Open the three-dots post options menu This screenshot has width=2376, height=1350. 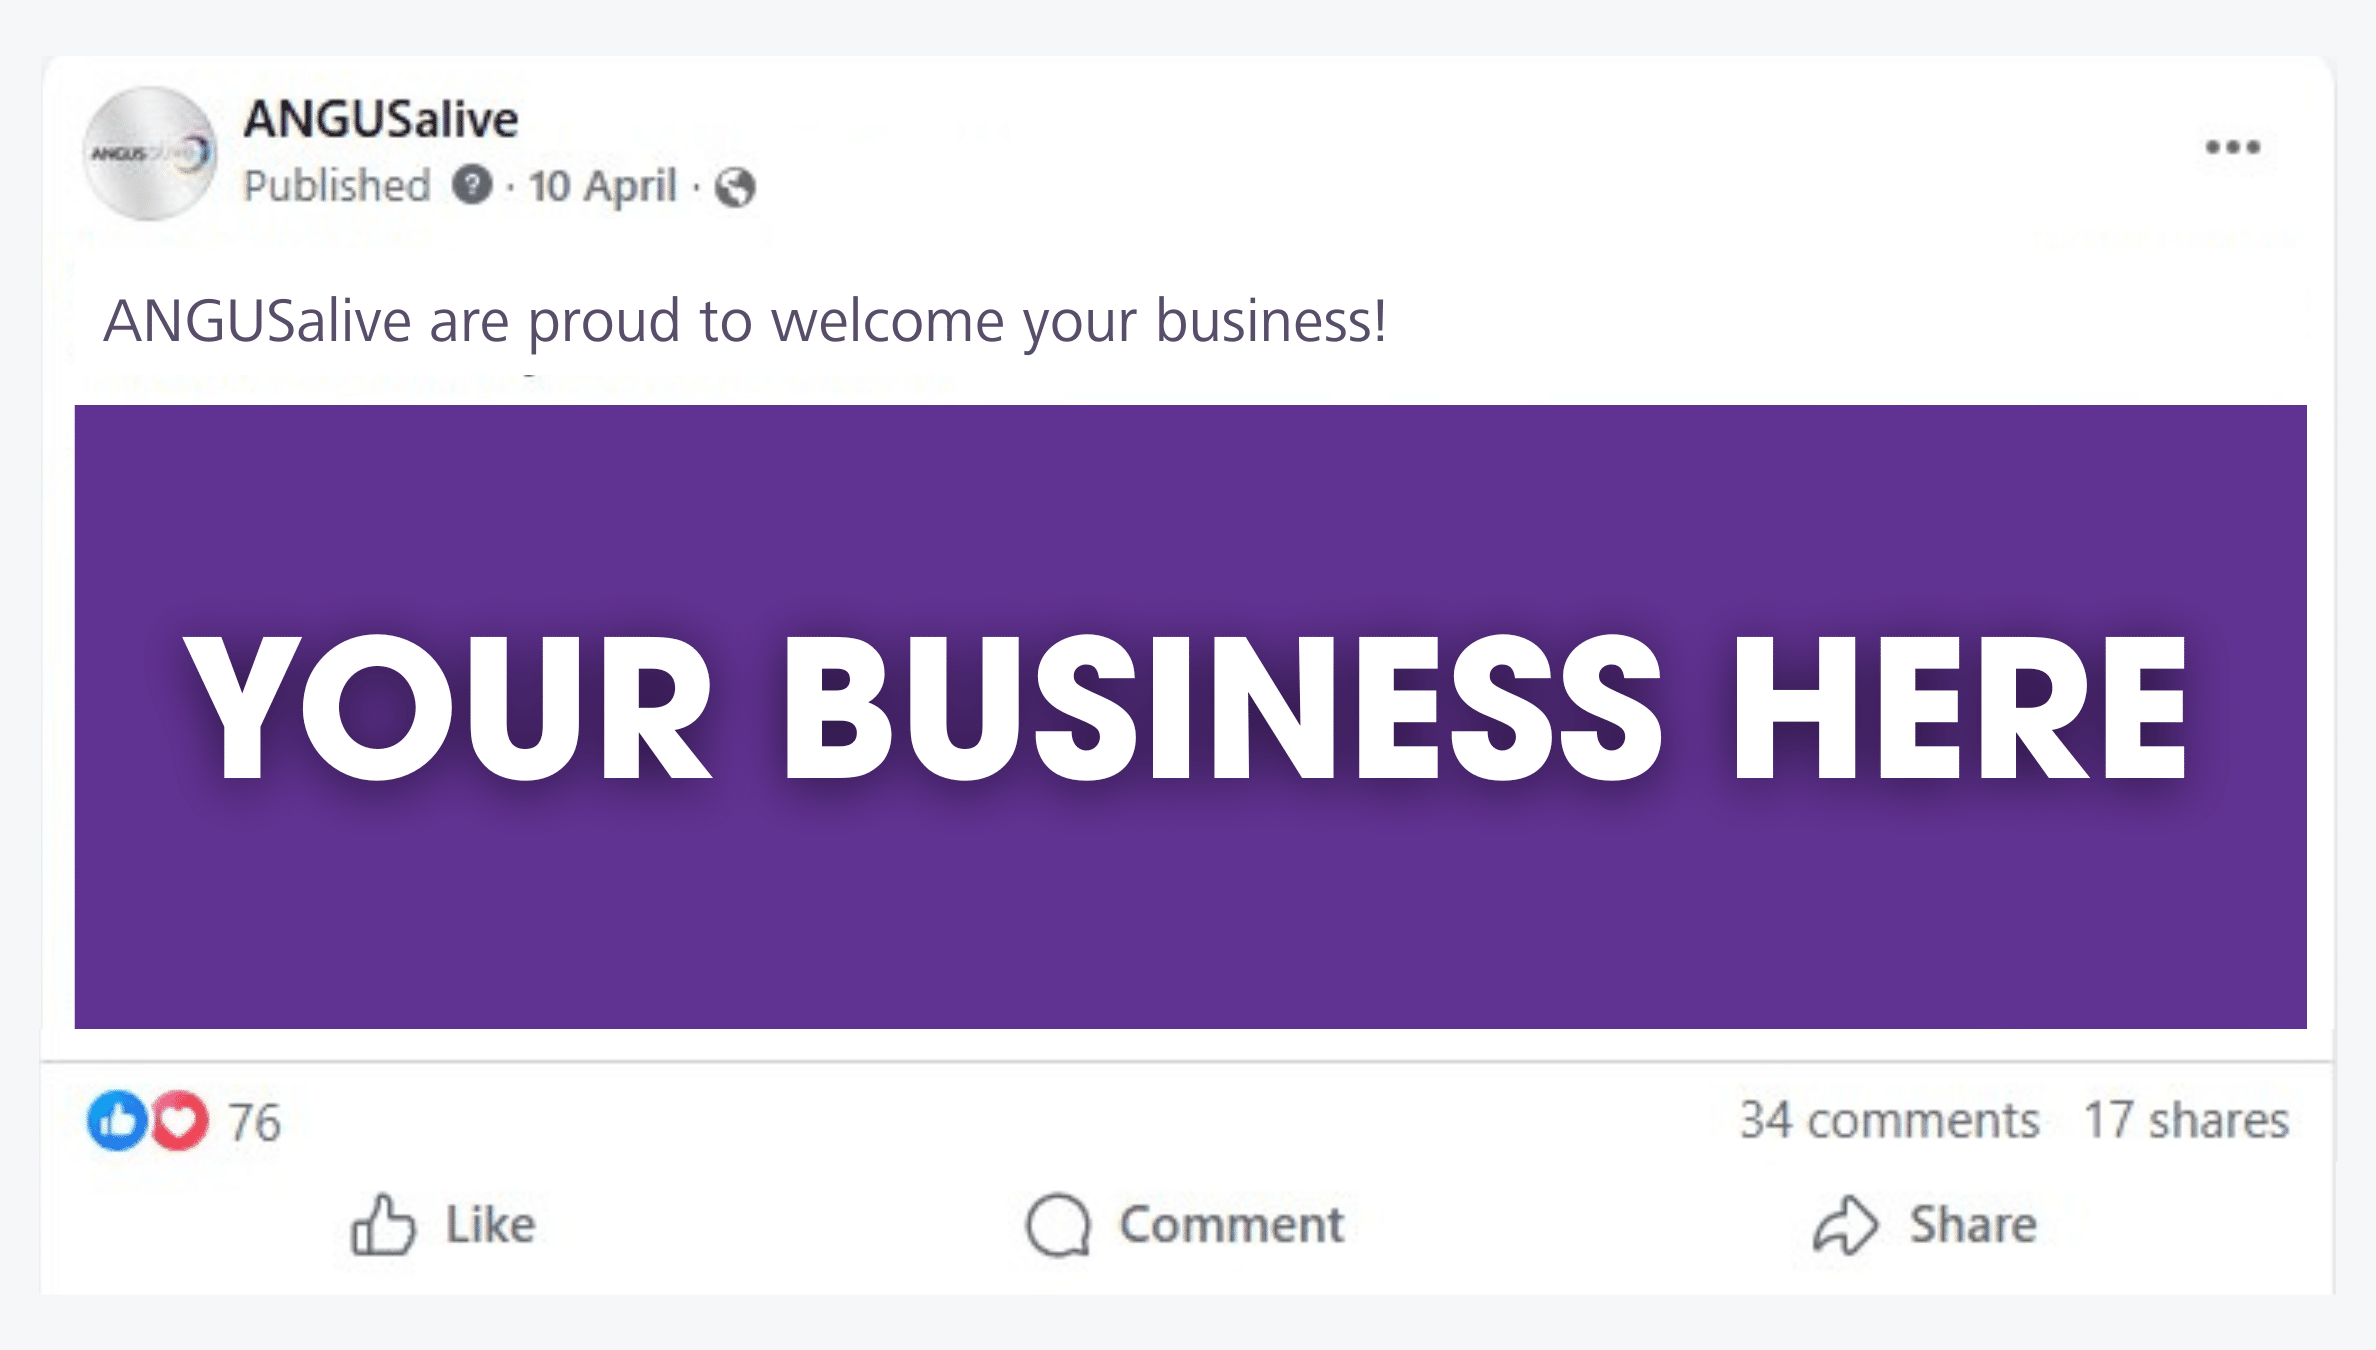[x=2232, y=147]
